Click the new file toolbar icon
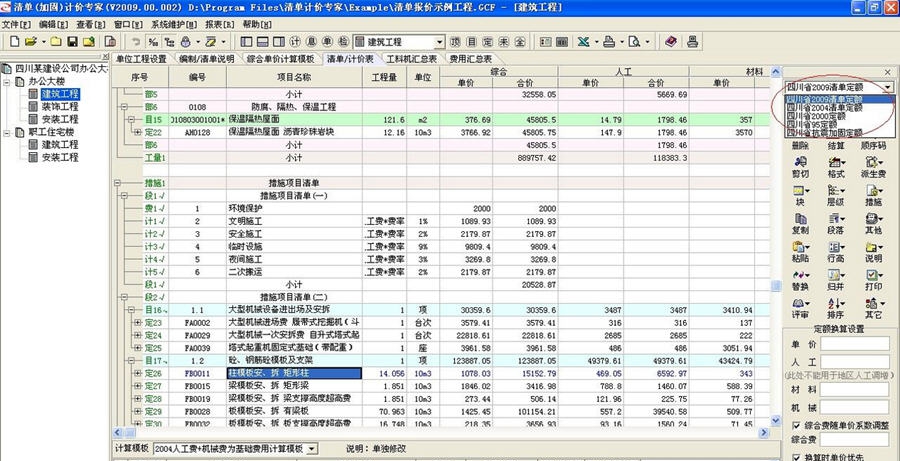 [12, 42]
